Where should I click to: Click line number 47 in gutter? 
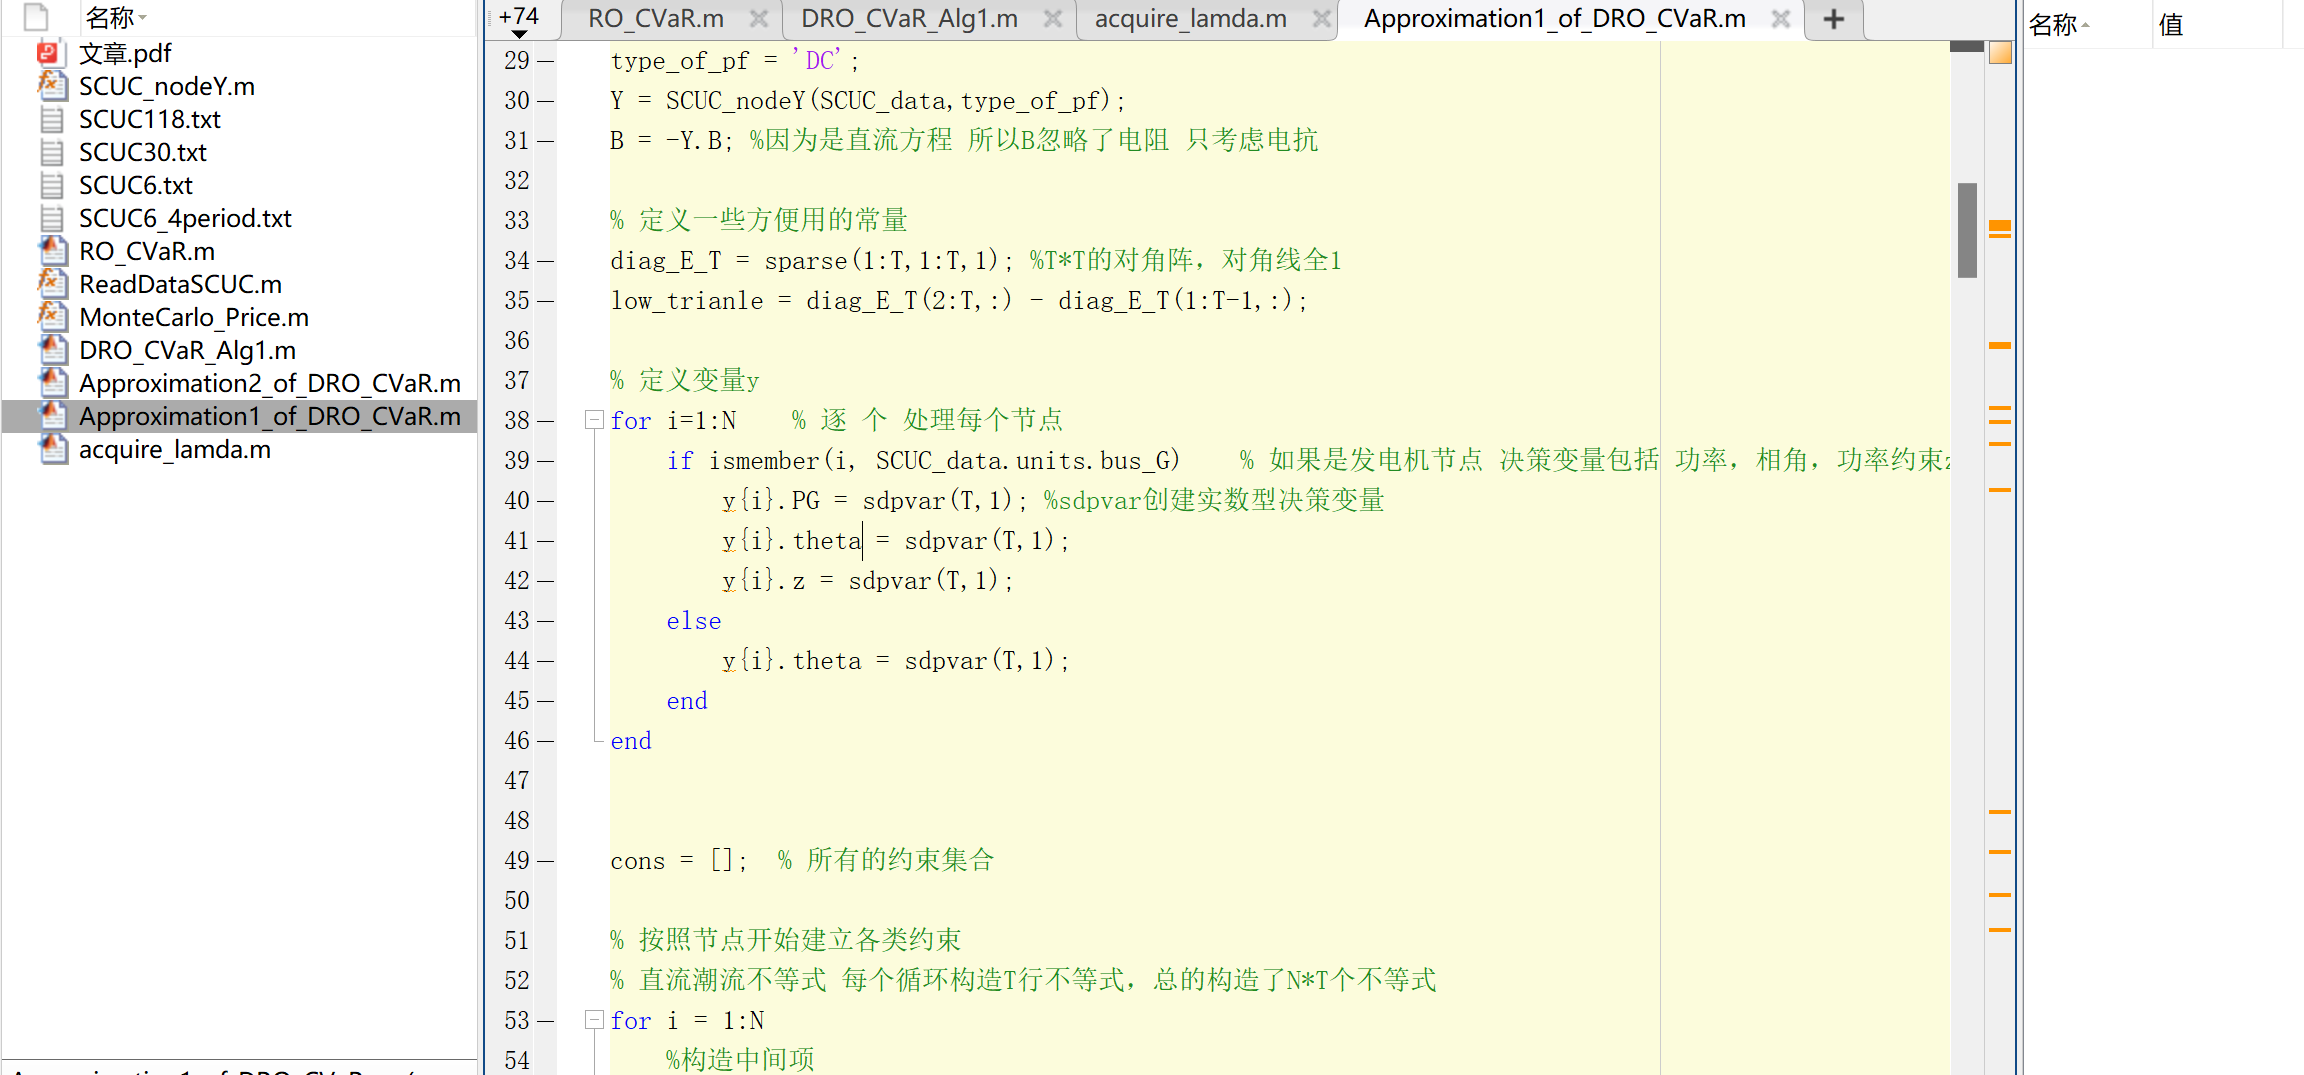coord(517,780)
